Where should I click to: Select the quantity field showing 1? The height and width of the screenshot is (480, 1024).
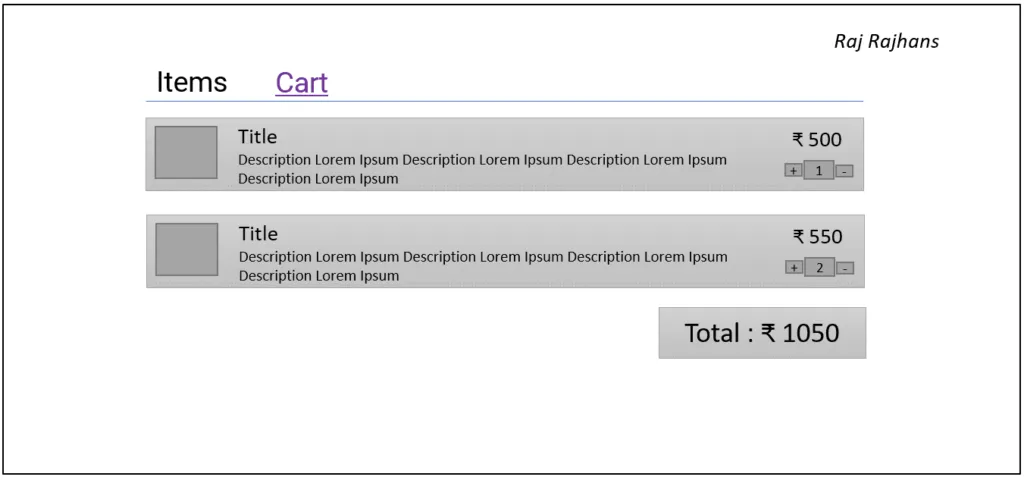(818, 171)
